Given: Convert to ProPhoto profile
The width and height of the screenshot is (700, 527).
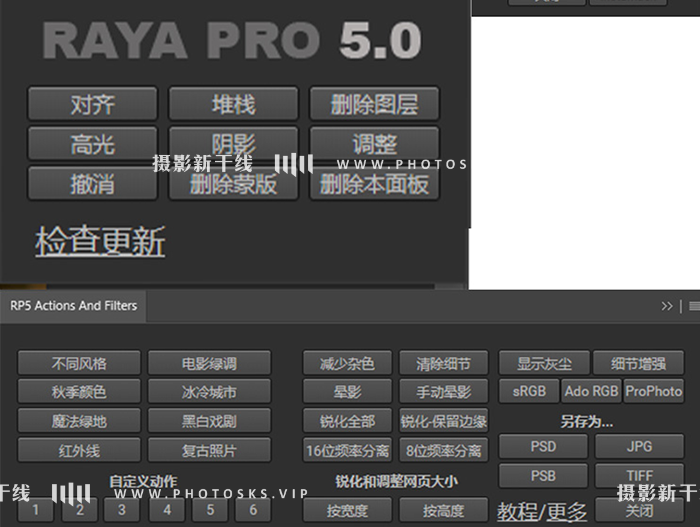Looking at the screenshot, I should [654, 391].
